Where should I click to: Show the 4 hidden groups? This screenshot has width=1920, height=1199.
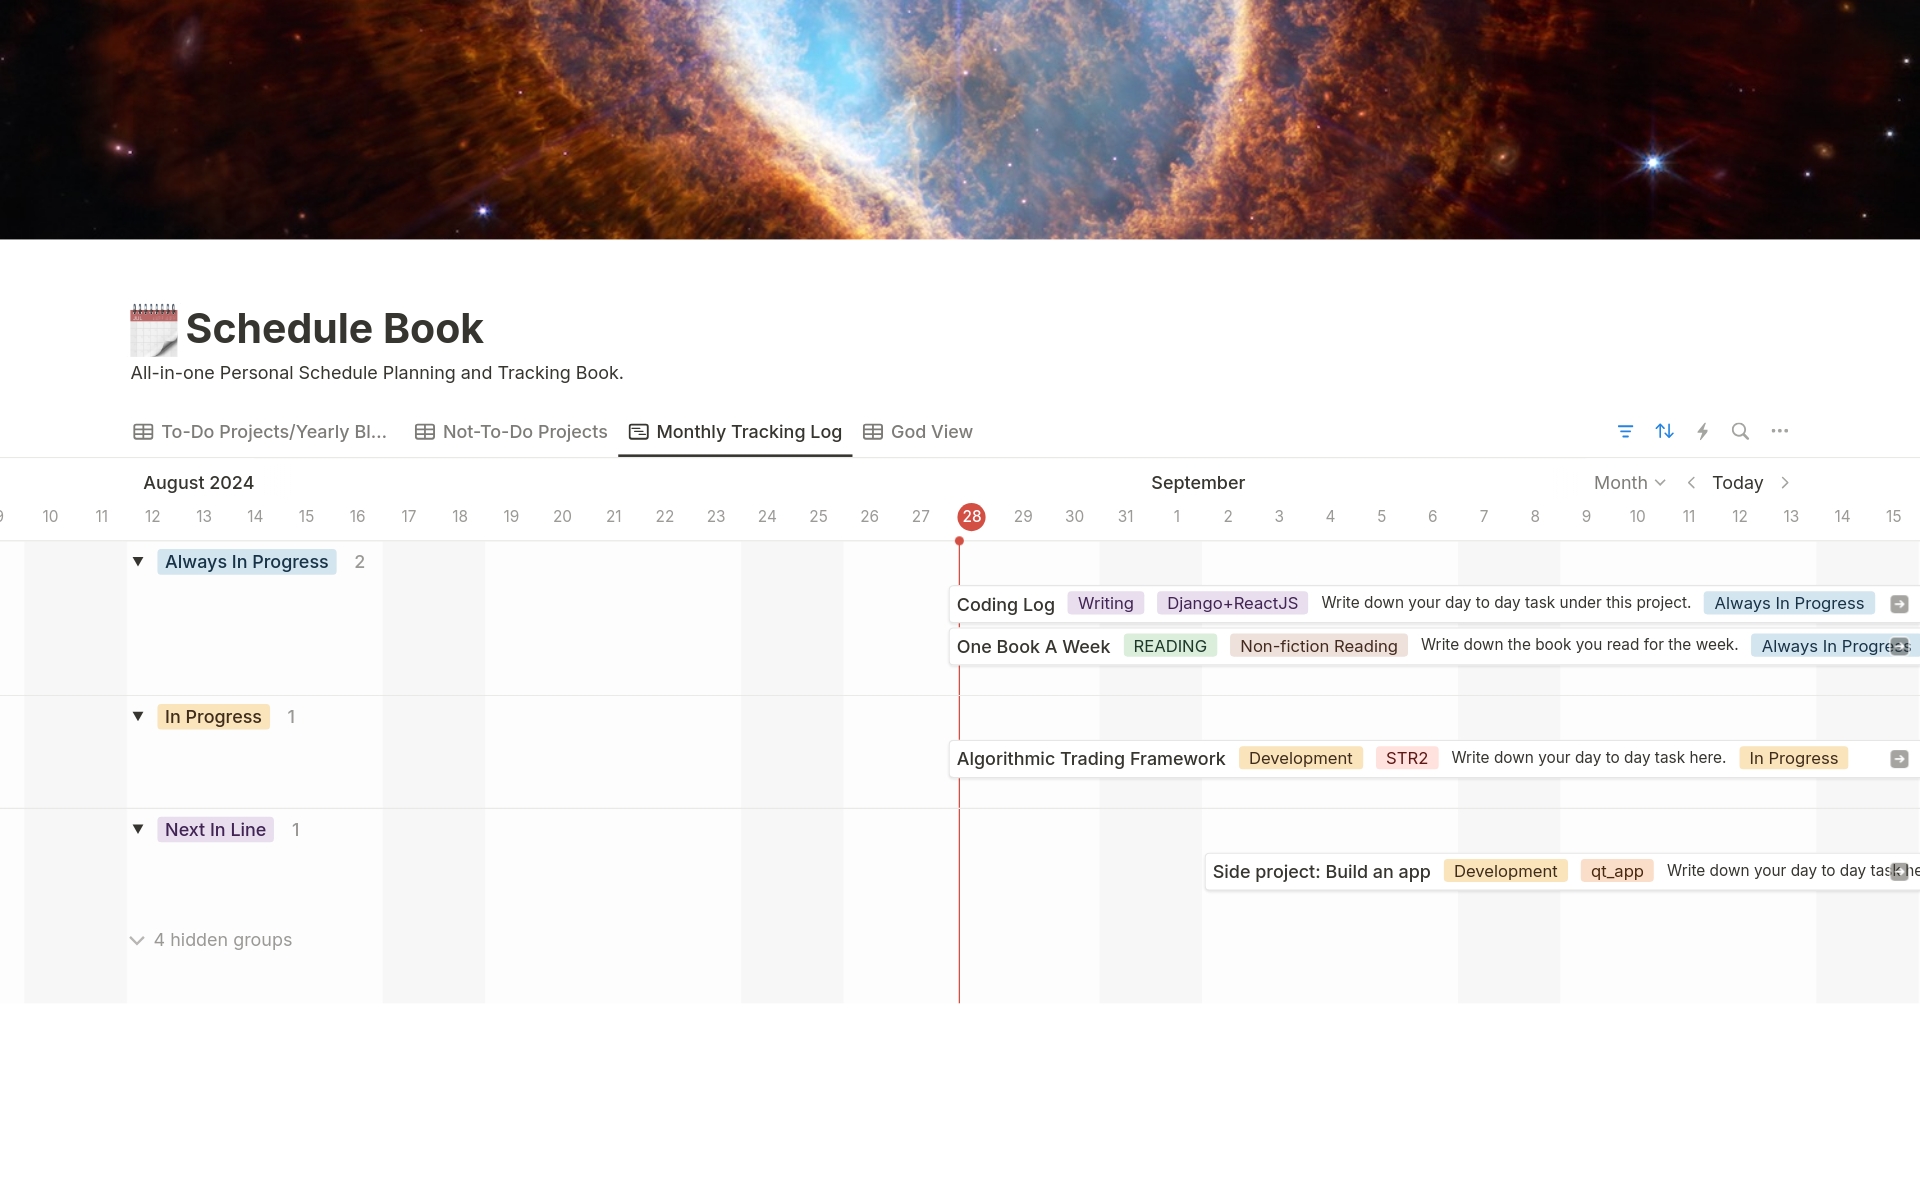210,939
